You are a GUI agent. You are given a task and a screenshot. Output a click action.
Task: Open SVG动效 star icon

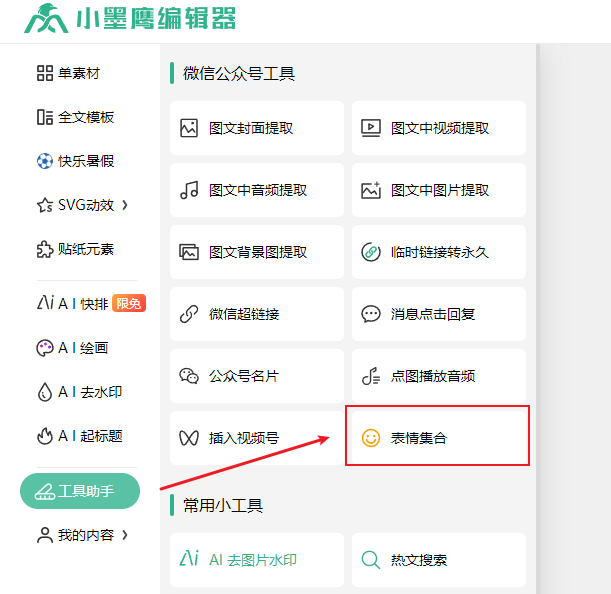pyautogui.click(x=45, y=205)
